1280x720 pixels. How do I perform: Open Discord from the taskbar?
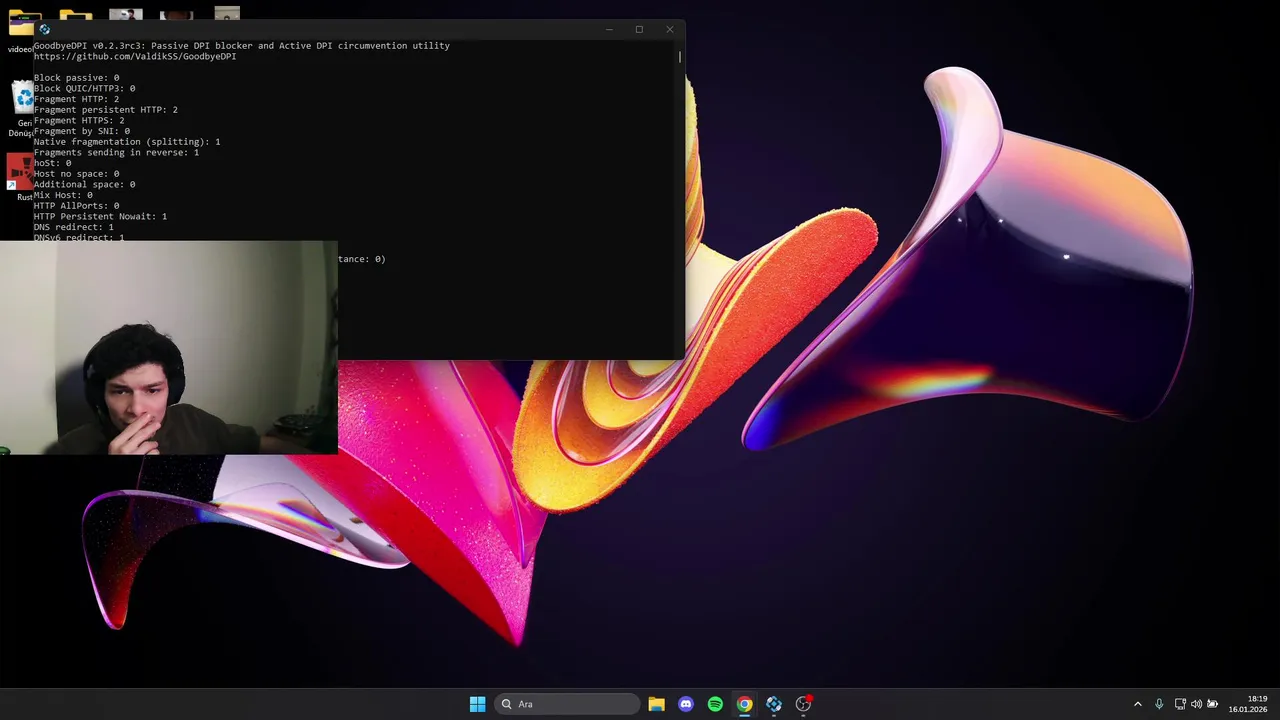tap(686, 704)
